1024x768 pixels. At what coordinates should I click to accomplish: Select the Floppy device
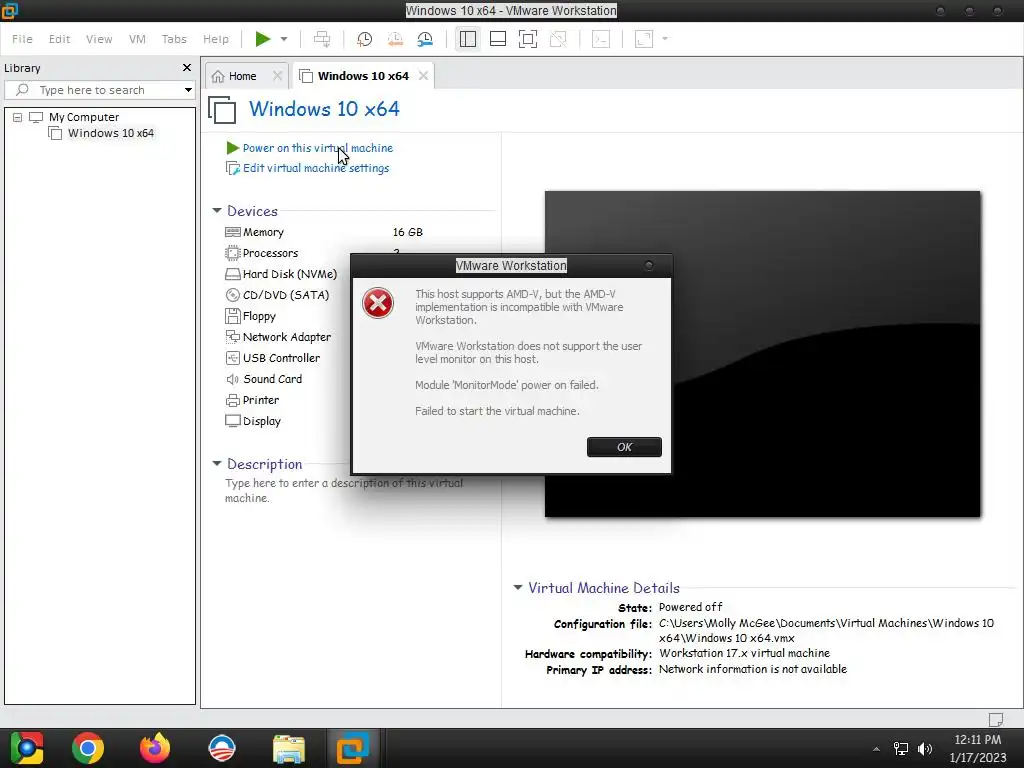coord(259,316)
